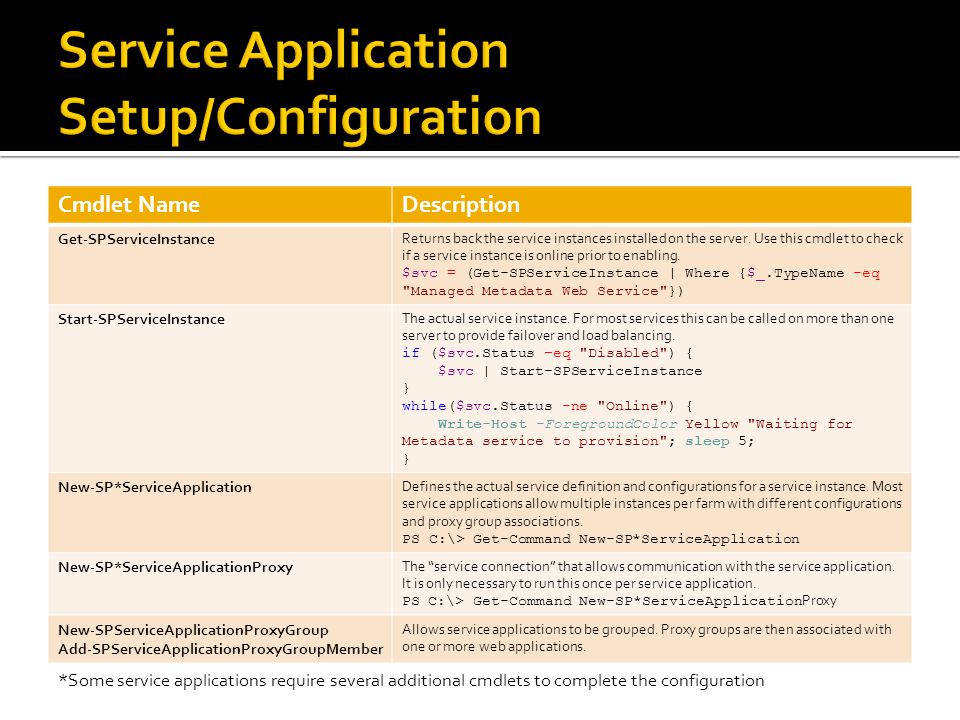Click the sentence 'The actual service instance. For most services'
Viewport: 960px width, 720px height.
[x=648, y=318]
